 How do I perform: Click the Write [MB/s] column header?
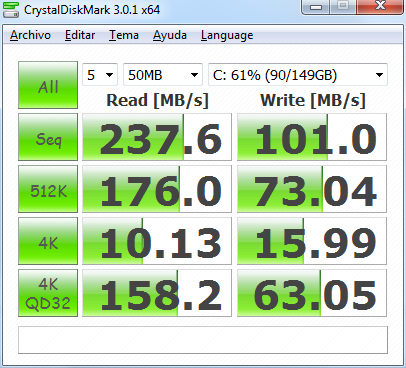pos(313,100)
